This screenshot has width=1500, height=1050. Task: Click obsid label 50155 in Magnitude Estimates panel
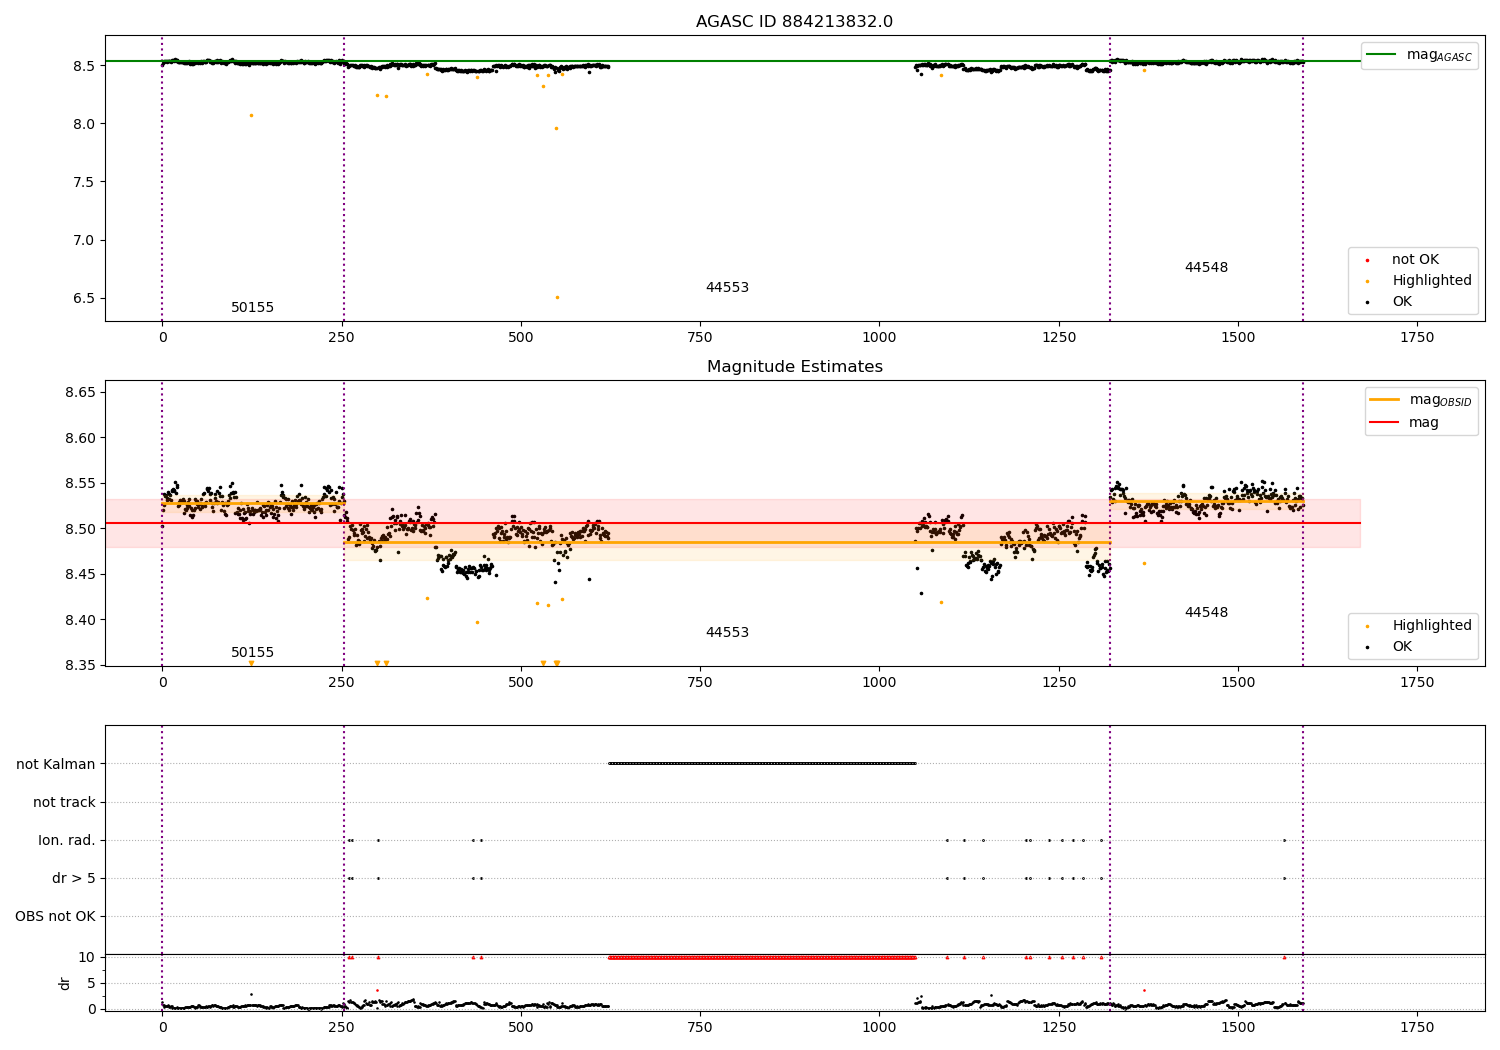click(x=252, y=653)
